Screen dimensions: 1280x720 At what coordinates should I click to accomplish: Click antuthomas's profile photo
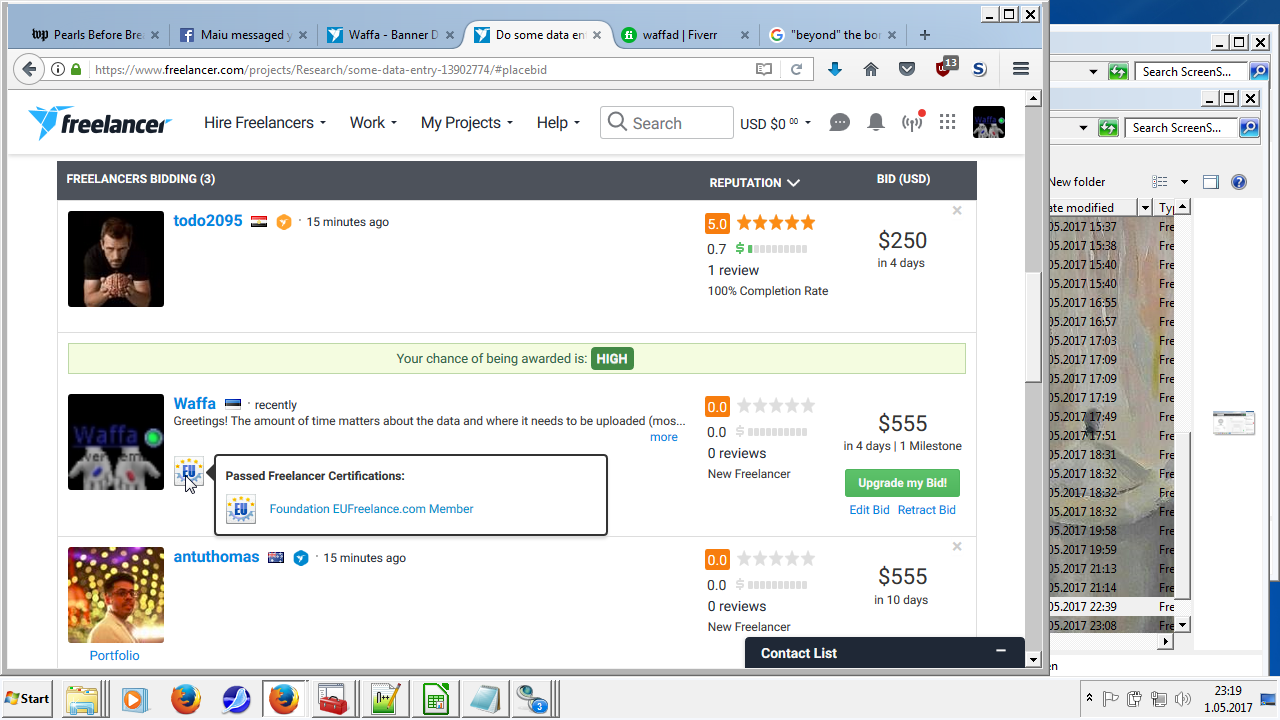click(x=116, y=595)
